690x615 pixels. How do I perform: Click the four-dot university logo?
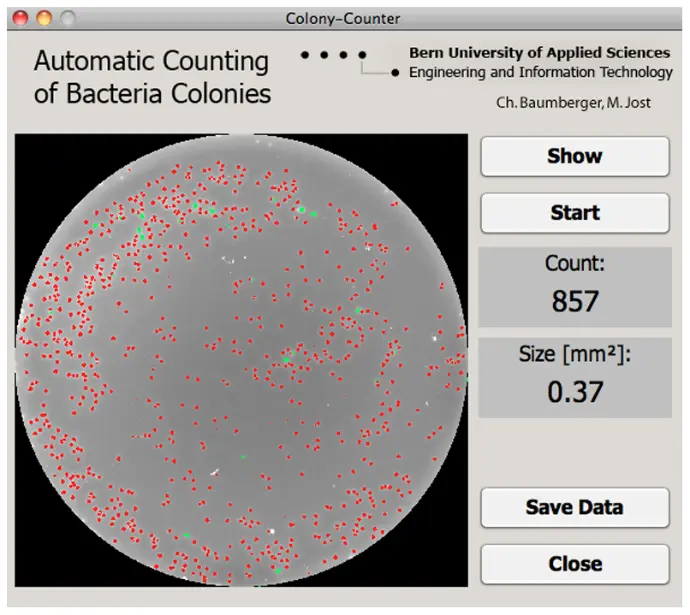tap(334, 54)
